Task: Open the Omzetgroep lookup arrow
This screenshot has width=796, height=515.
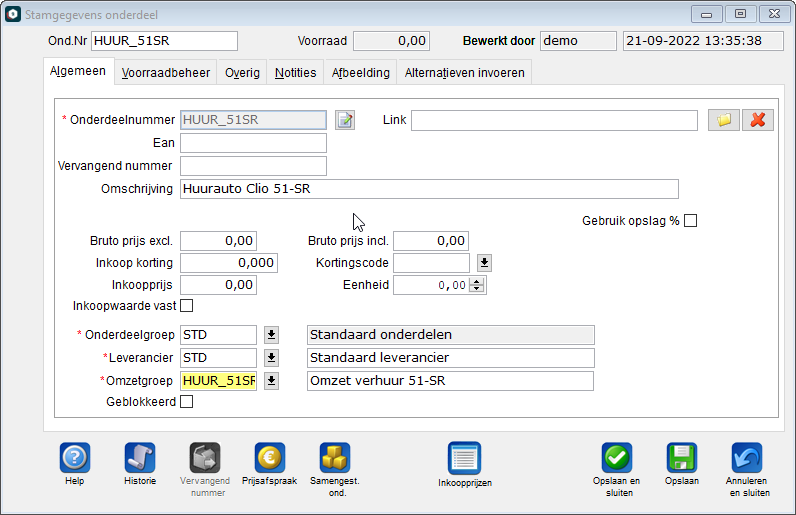Action: [x=272, y=381]
